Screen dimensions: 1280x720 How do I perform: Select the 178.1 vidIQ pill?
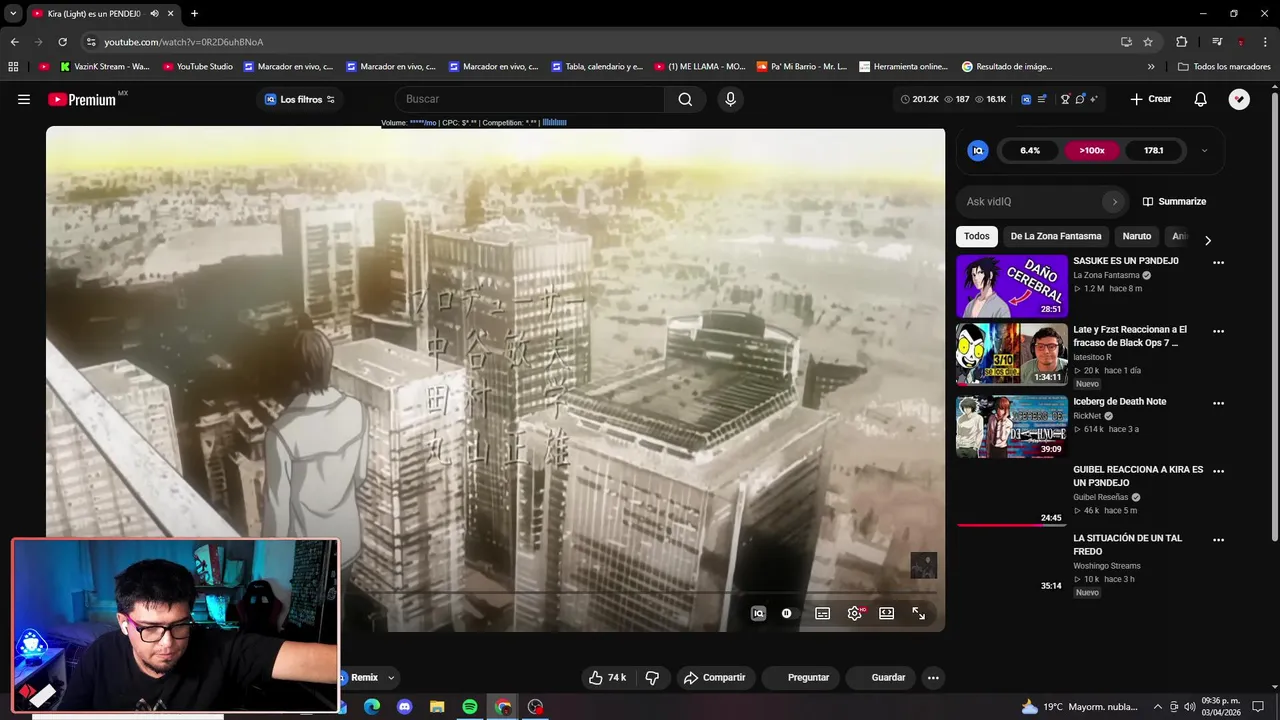pos(1154,151)
